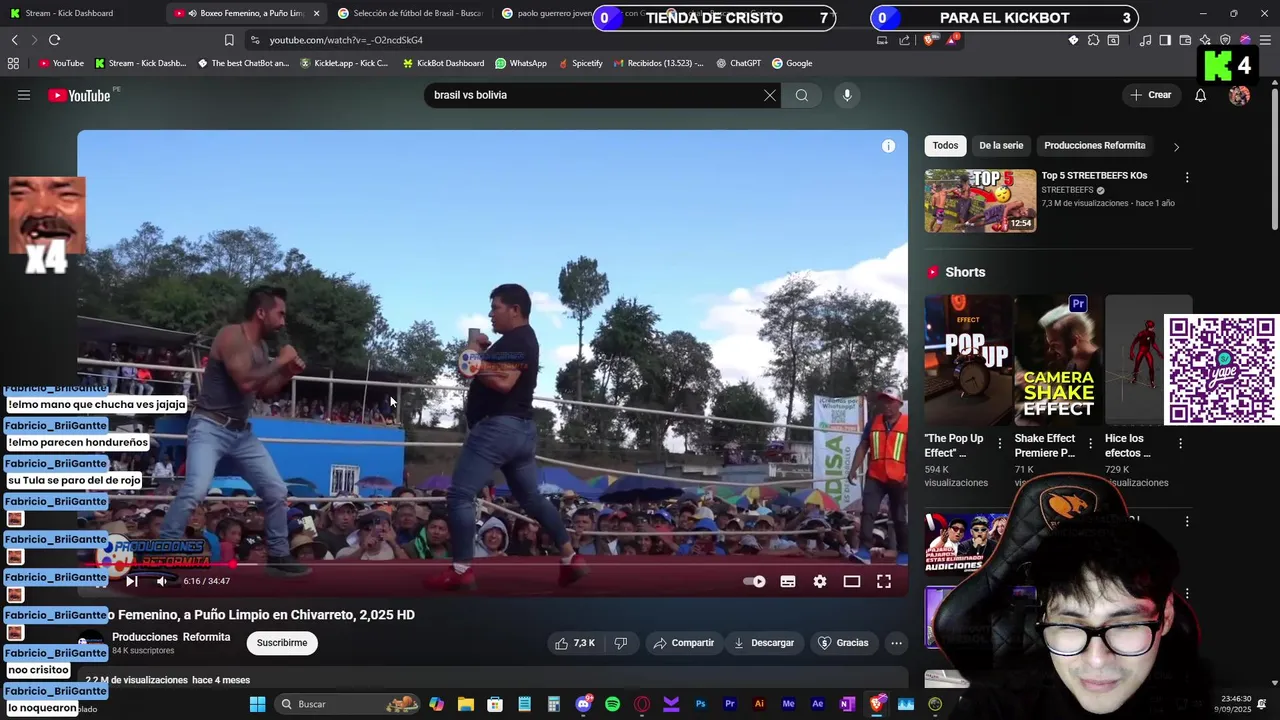
Task: Like the video with 7,3 K button
Action: point(574,643)
